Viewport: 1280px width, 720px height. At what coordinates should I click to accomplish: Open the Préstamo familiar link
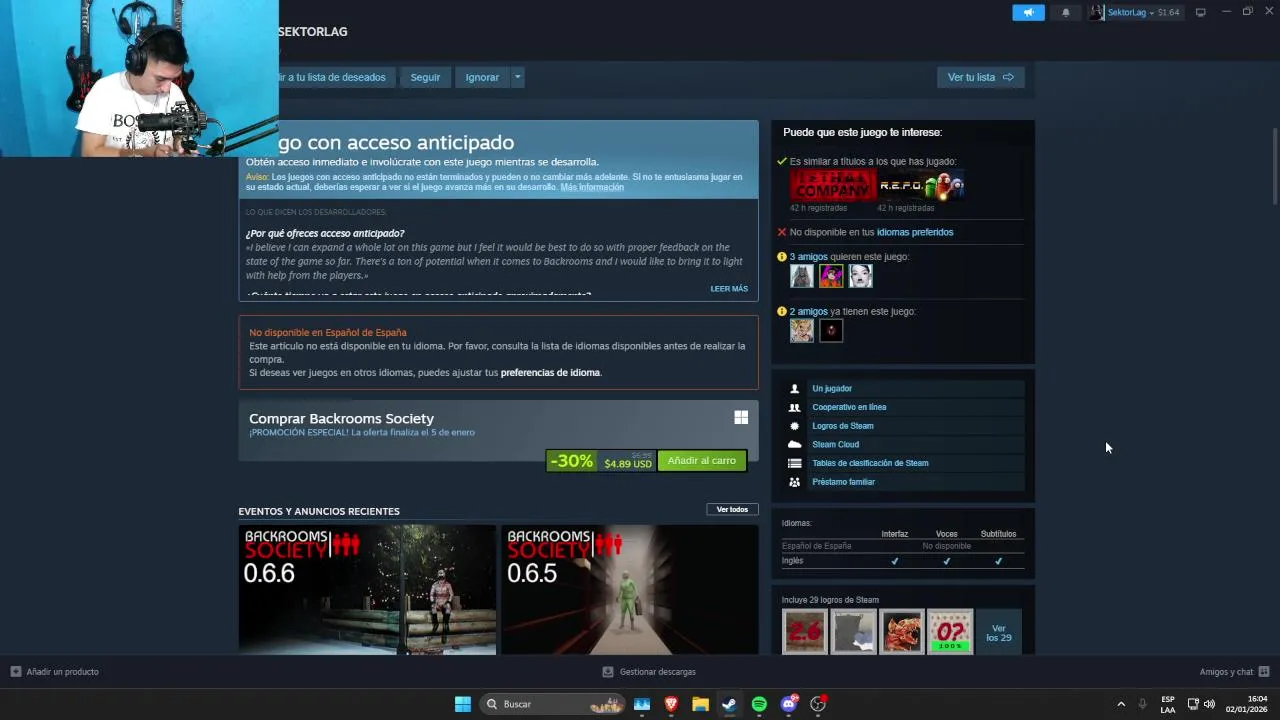point(844,482)
